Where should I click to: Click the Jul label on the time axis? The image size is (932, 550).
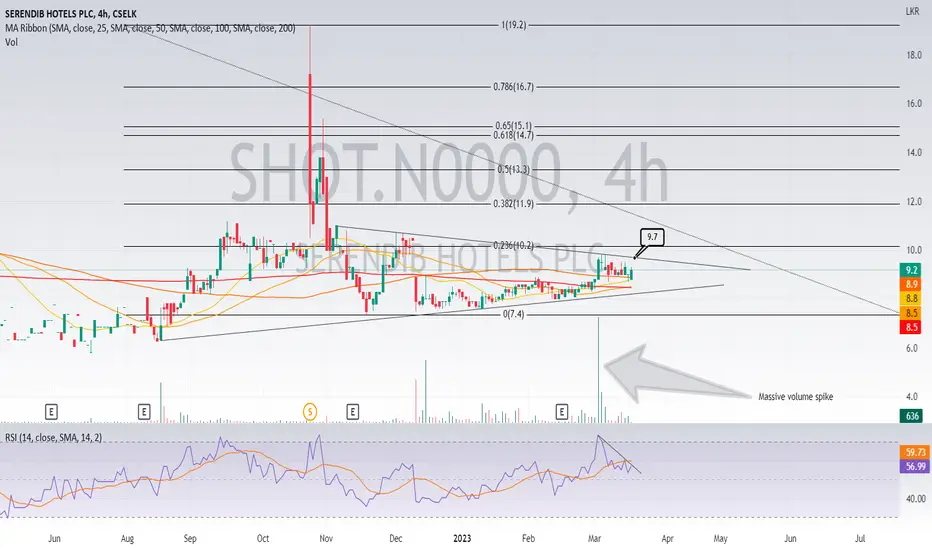pyautogui.click(x=860, y=539)
